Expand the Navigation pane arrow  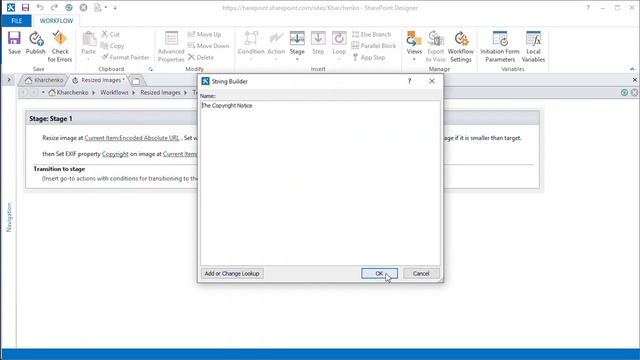9,80
